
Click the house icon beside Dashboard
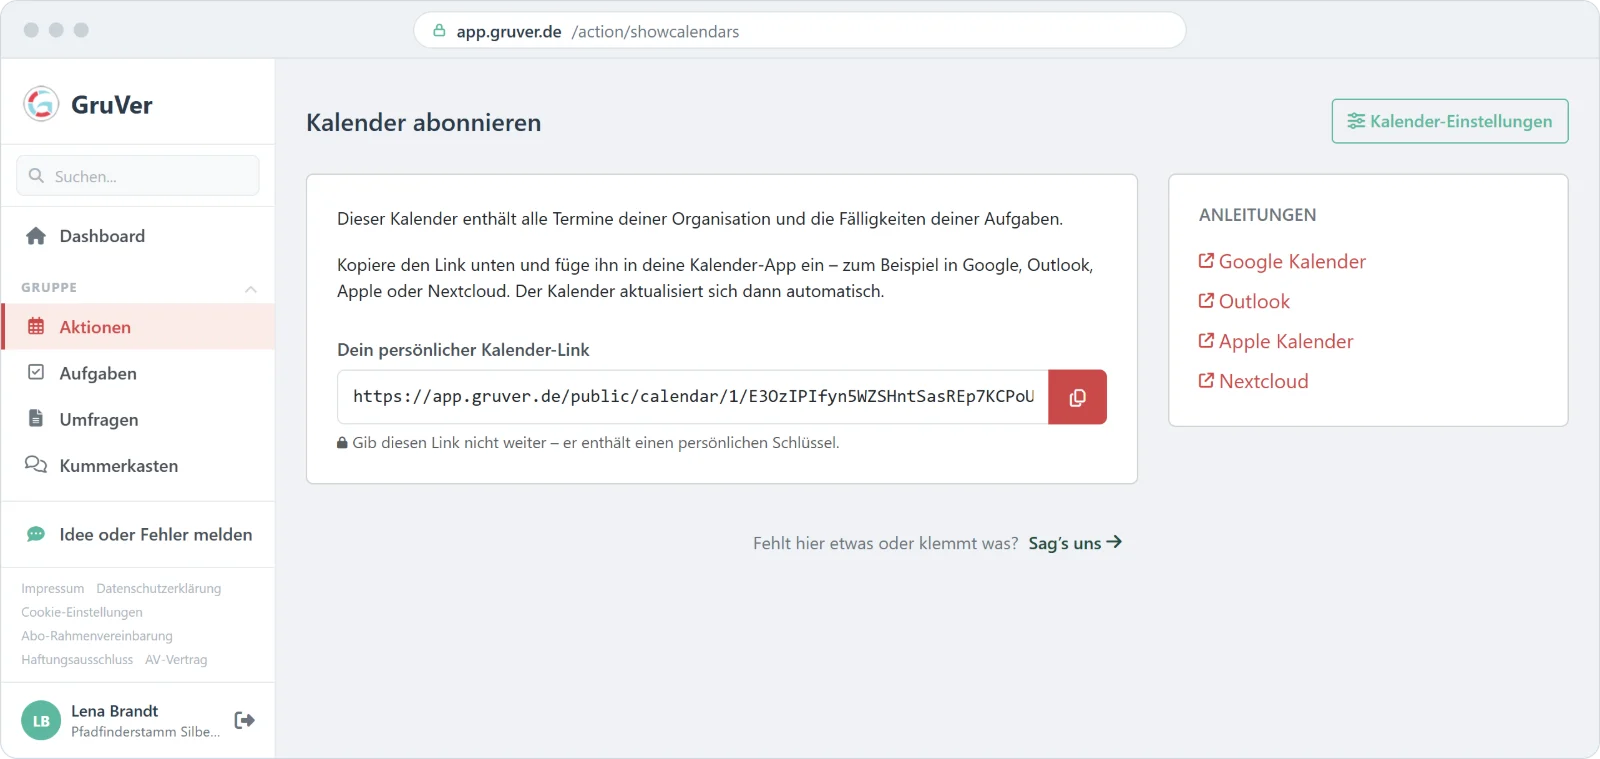pos(36,236)
